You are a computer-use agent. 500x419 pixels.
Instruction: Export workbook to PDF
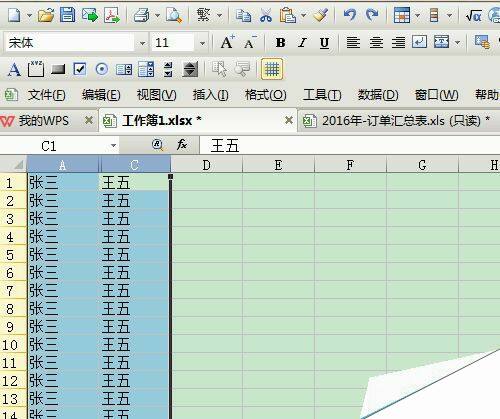point(112,15)
